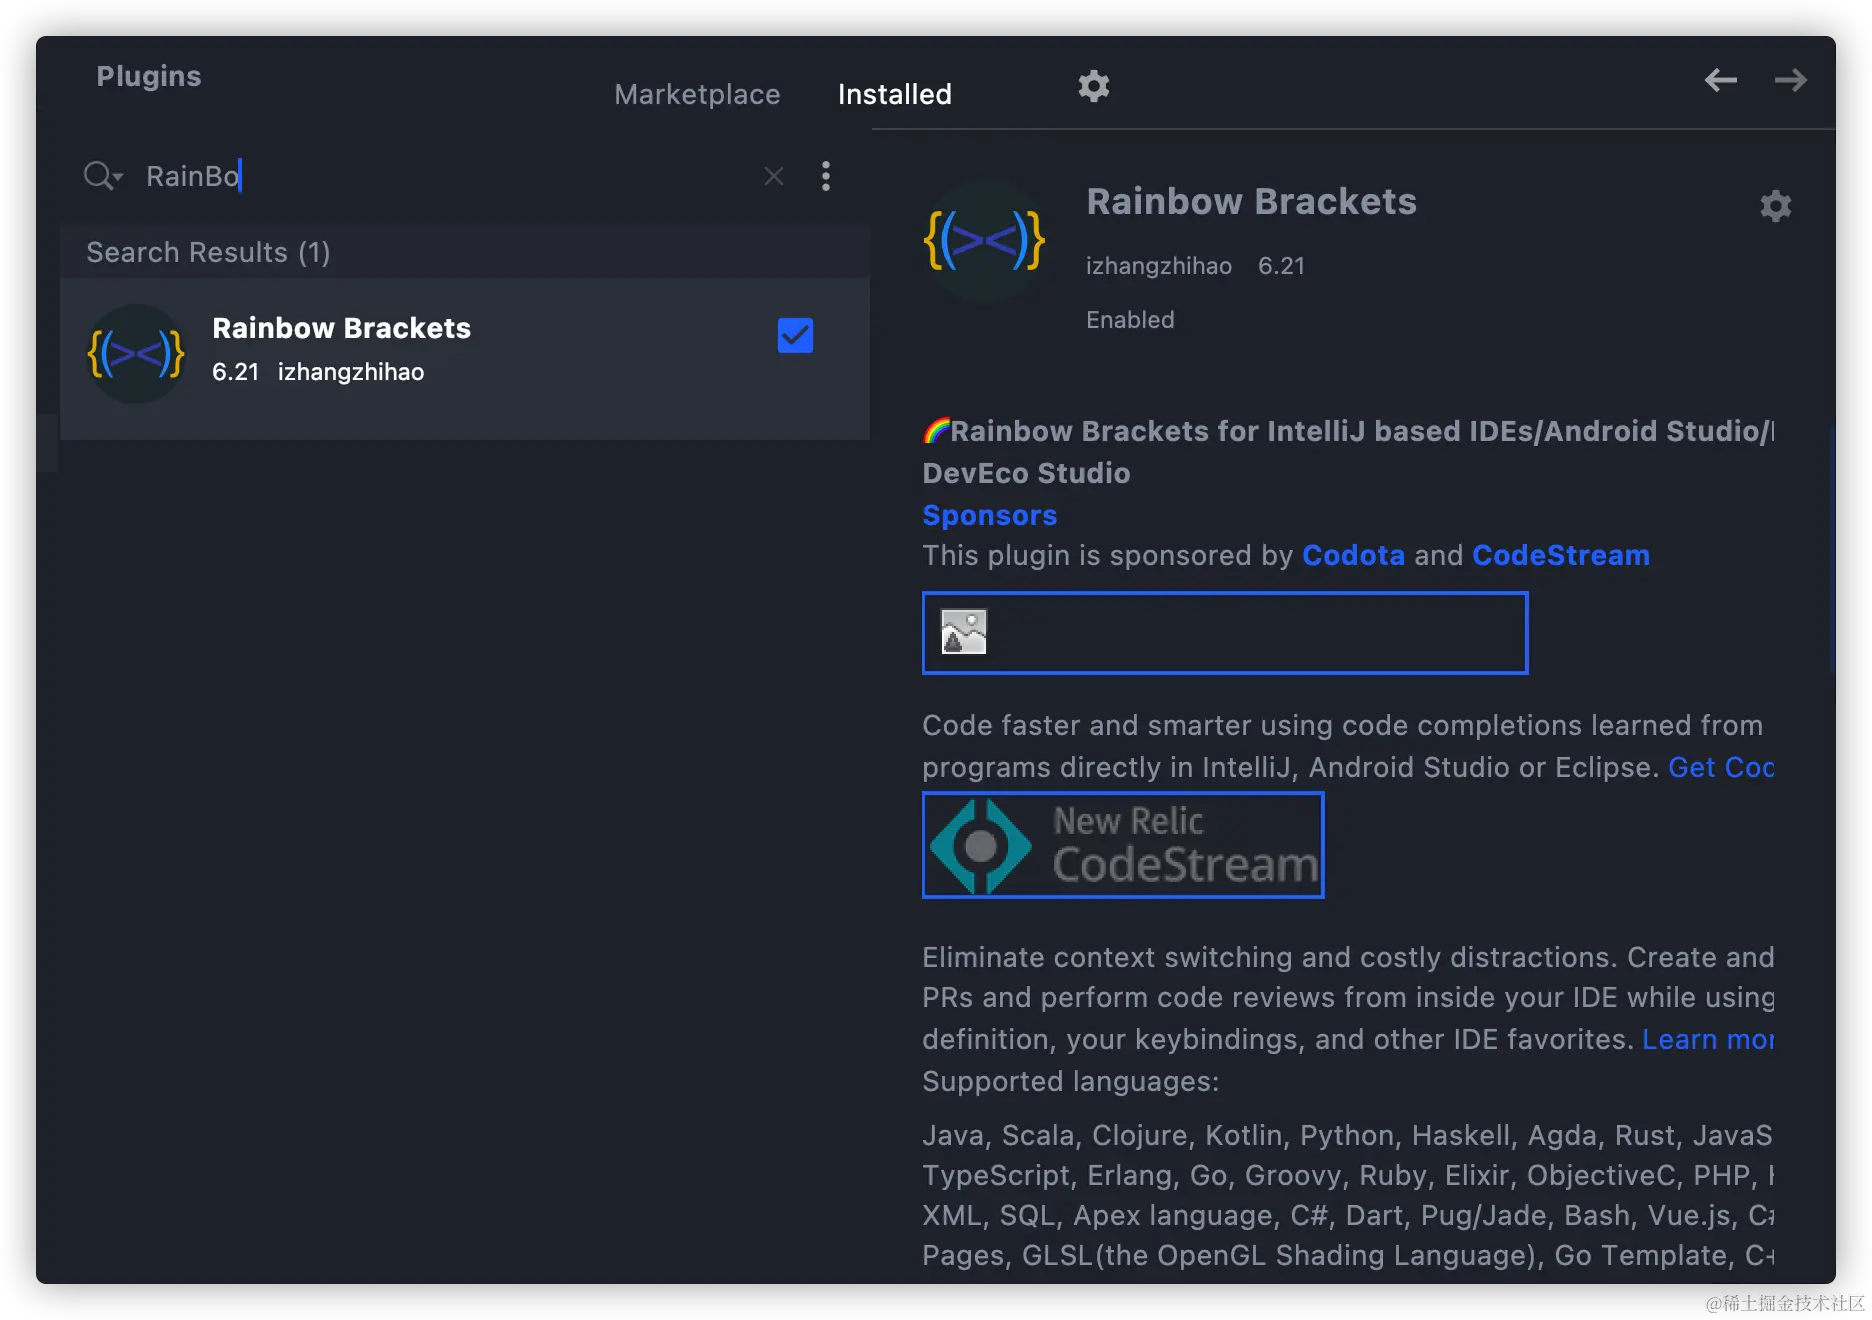Click the broken Codota banner image
Viewport: 1872px width, 1320px height.
coord(1225,633)
